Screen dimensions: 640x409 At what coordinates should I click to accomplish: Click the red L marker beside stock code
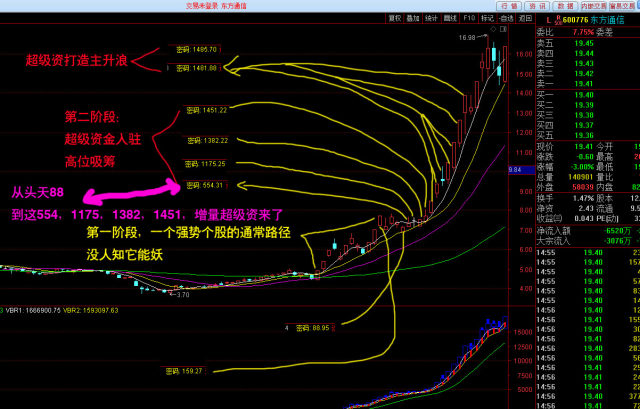(x=548, y=20)
